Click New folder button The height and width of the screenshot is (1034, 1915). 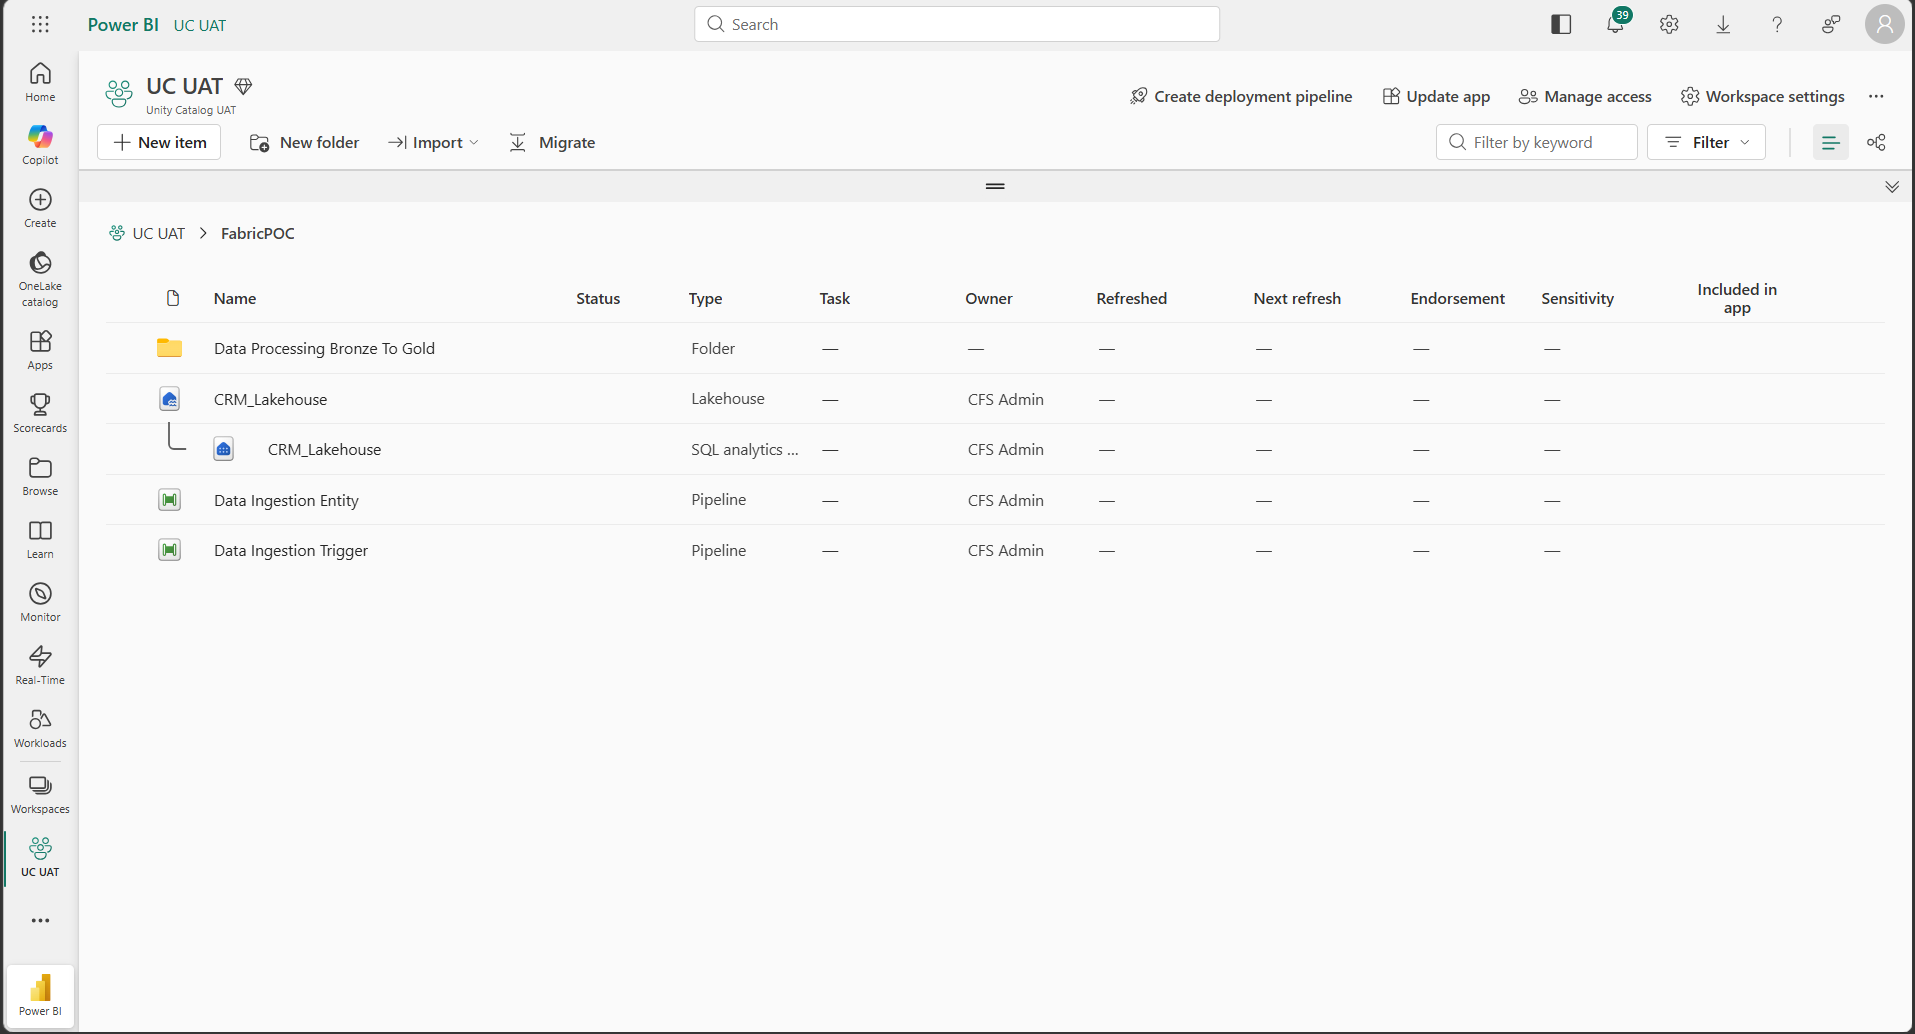(304, 142)
